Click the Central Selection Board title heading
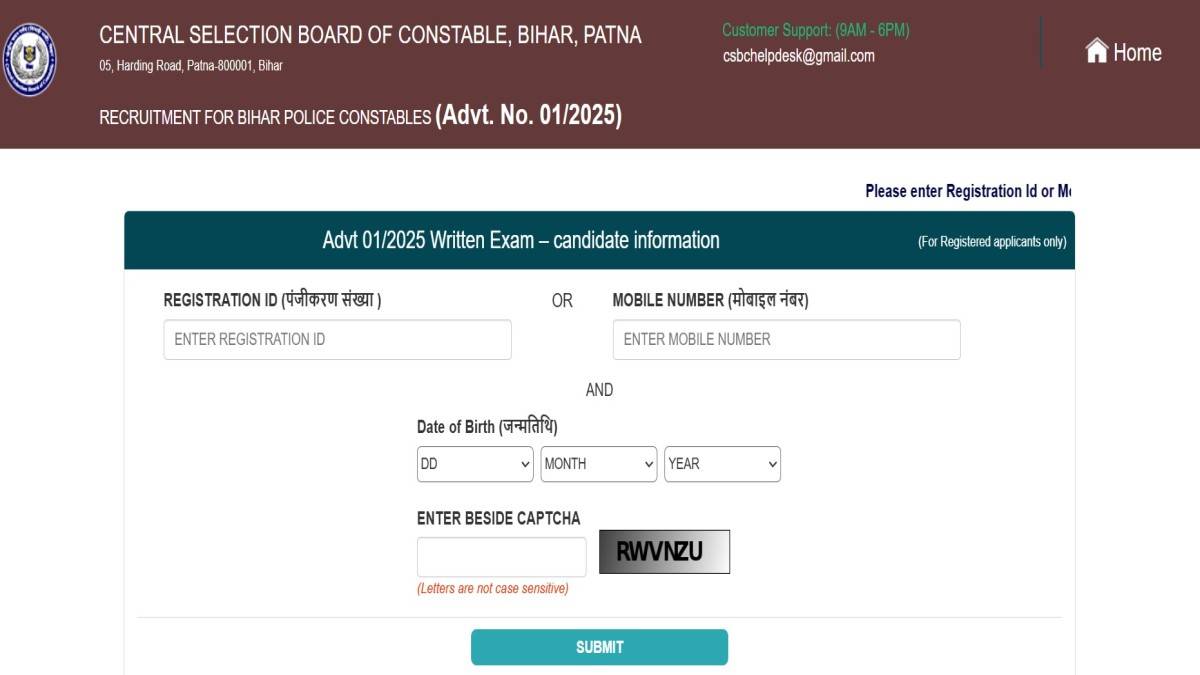This screenshot has width=1200, height=675. click(370, 35)
